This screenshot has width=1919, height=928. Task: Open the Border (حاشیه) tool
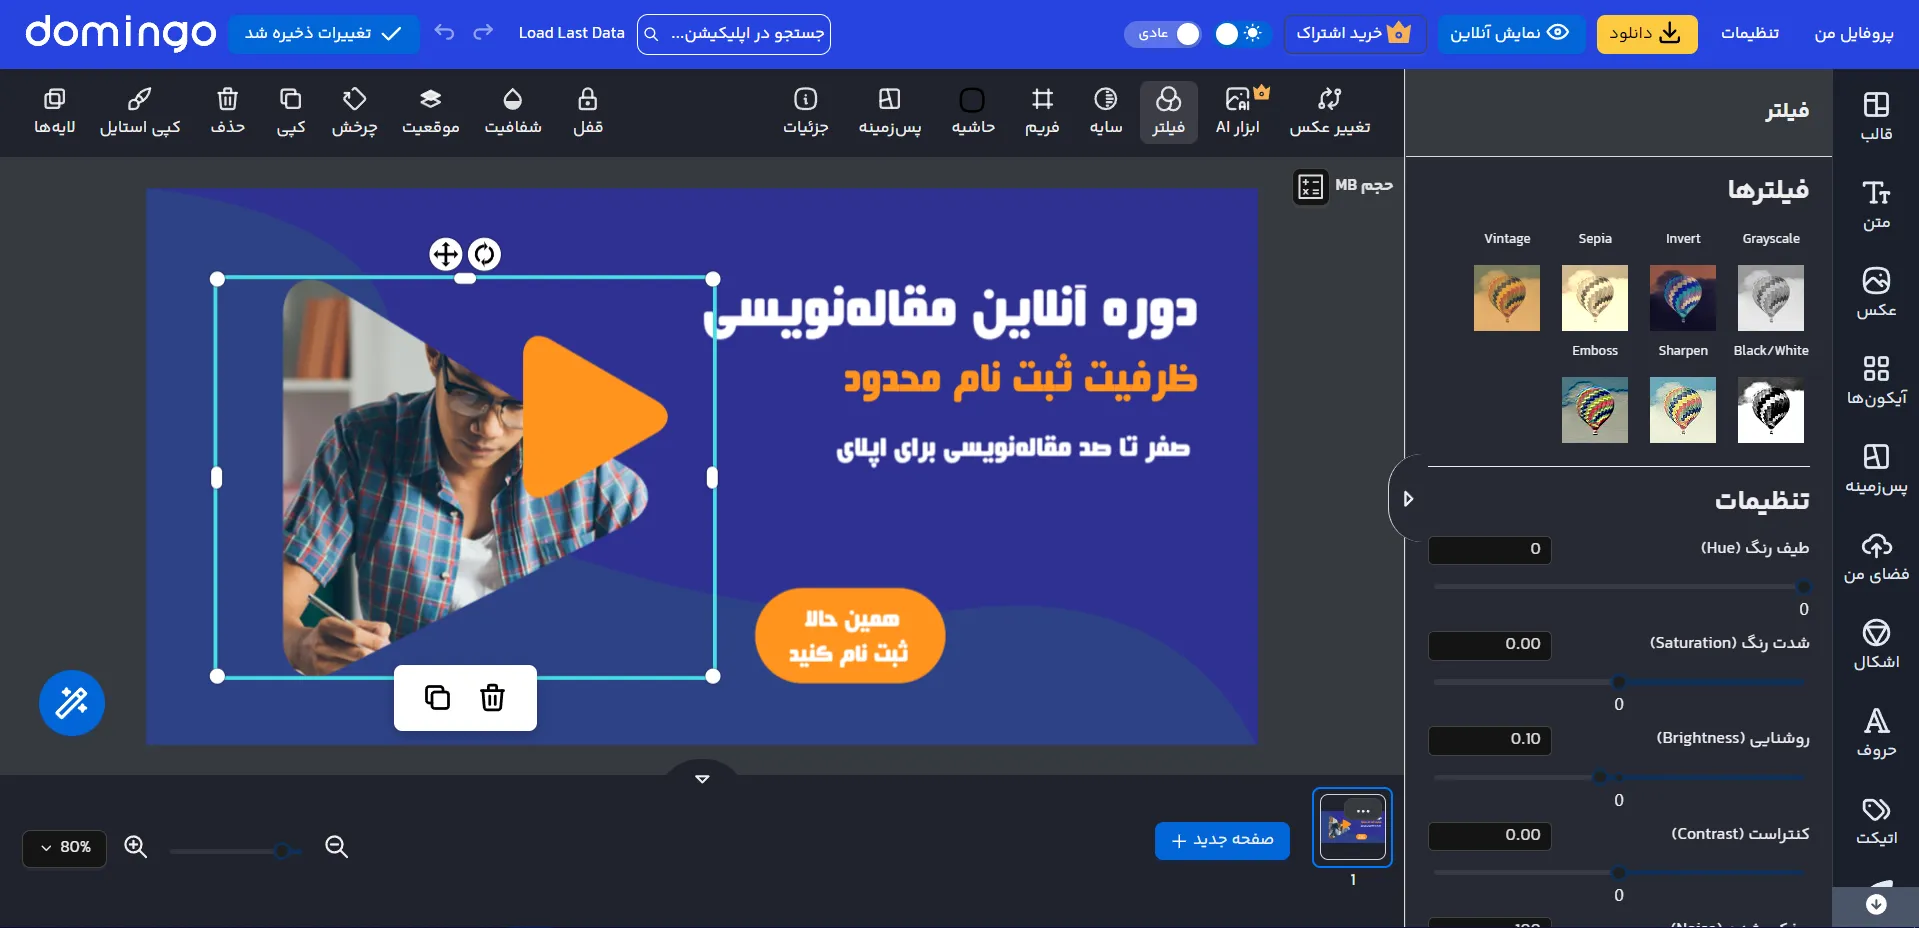(x=973, y=112)
